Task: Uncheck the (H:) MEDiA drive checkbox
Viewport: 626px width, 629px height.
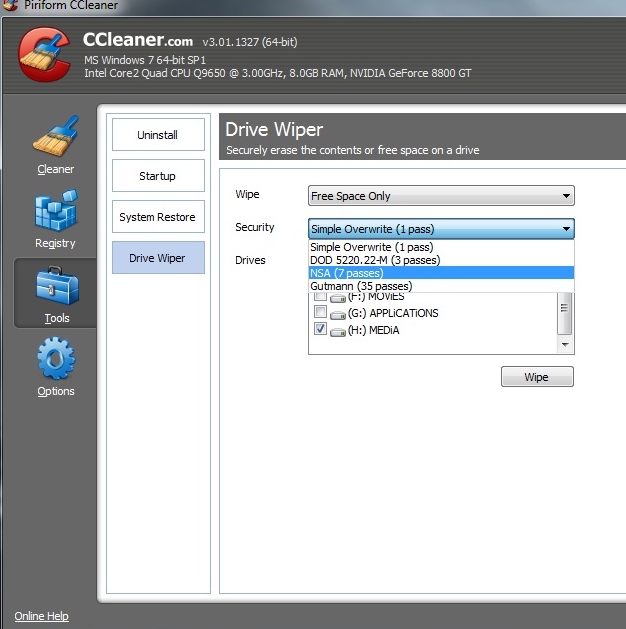Action: (320, 329)
